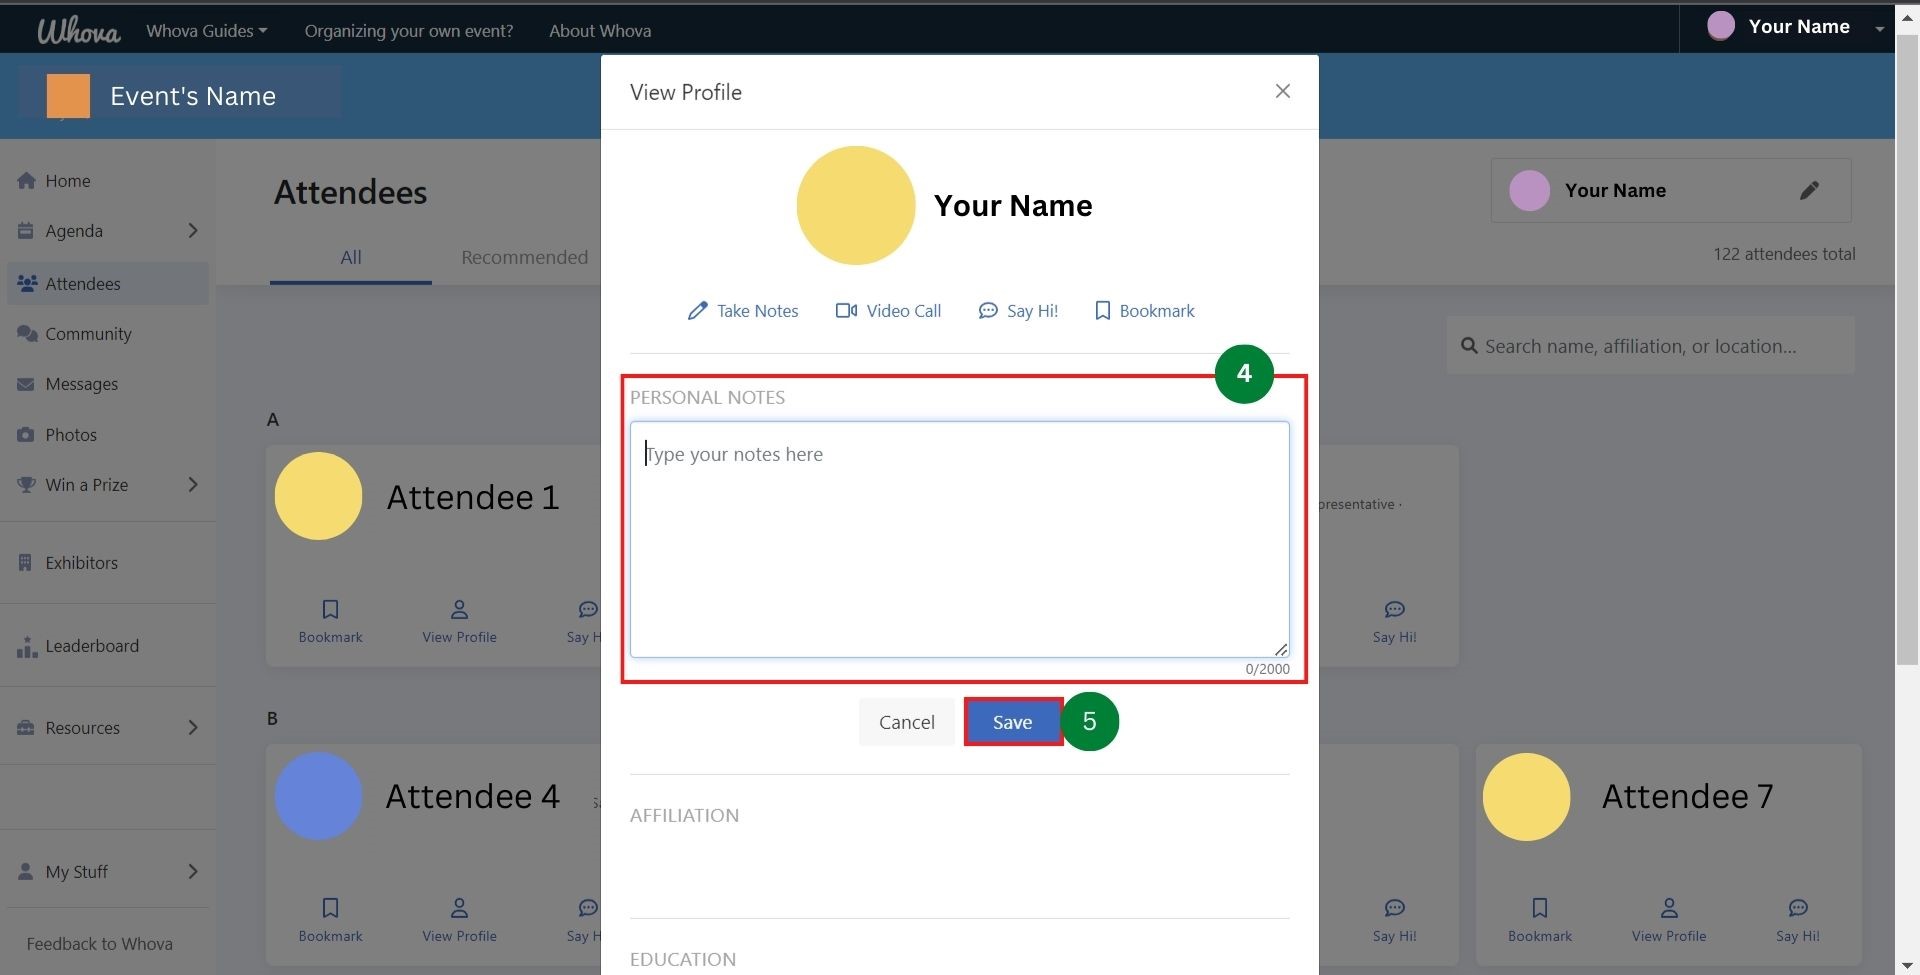Expand the Resources sidebar section
The width and height of the screenshot is (1920, 975).
pos(192,728)
